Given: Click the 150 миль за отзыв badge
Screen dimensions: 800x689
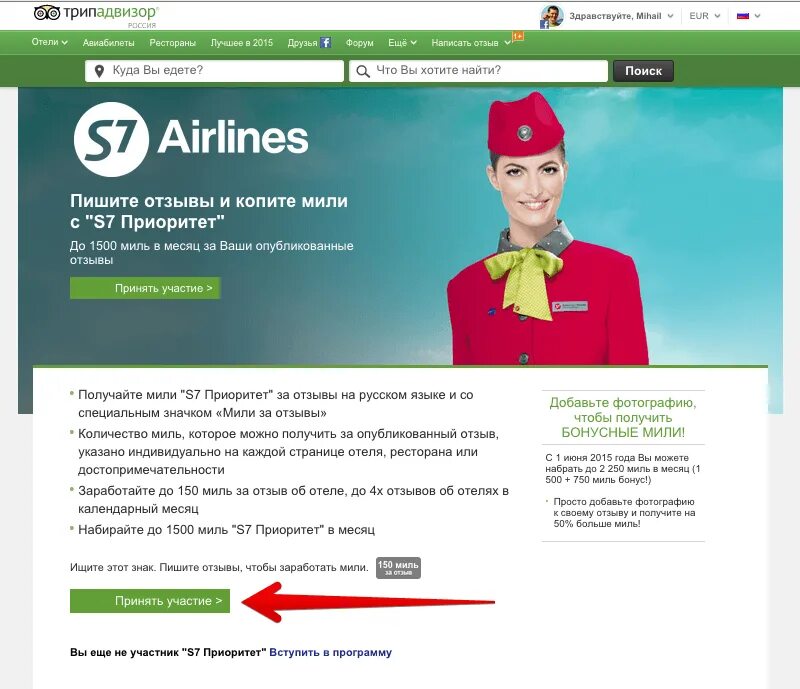Looking at the screenshot, I should [398, 568].
